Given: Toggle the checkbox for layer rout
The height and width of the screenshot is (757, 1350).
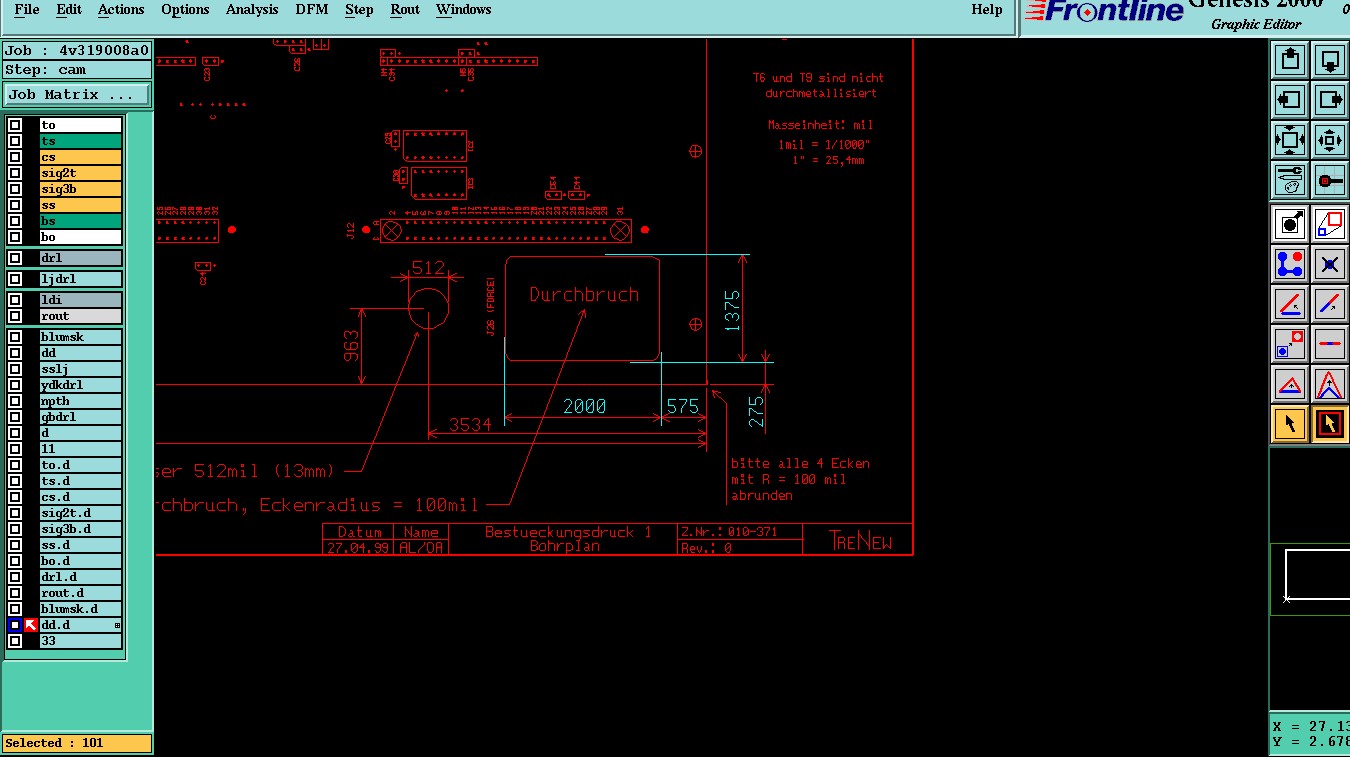Looking at the screenshot, I should coord(15,316).
